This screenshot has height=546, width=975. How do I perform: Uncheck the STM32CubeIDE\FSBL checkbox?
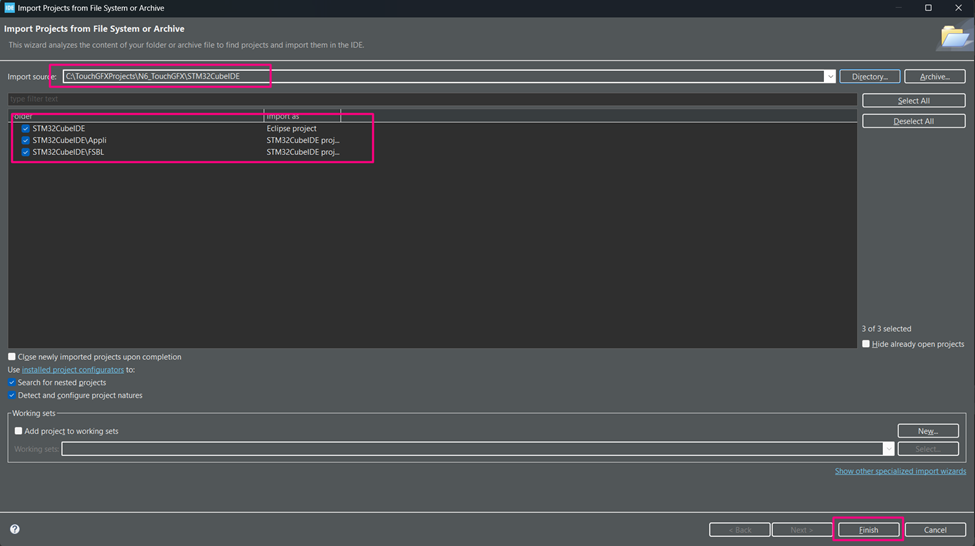pos(25,152)
